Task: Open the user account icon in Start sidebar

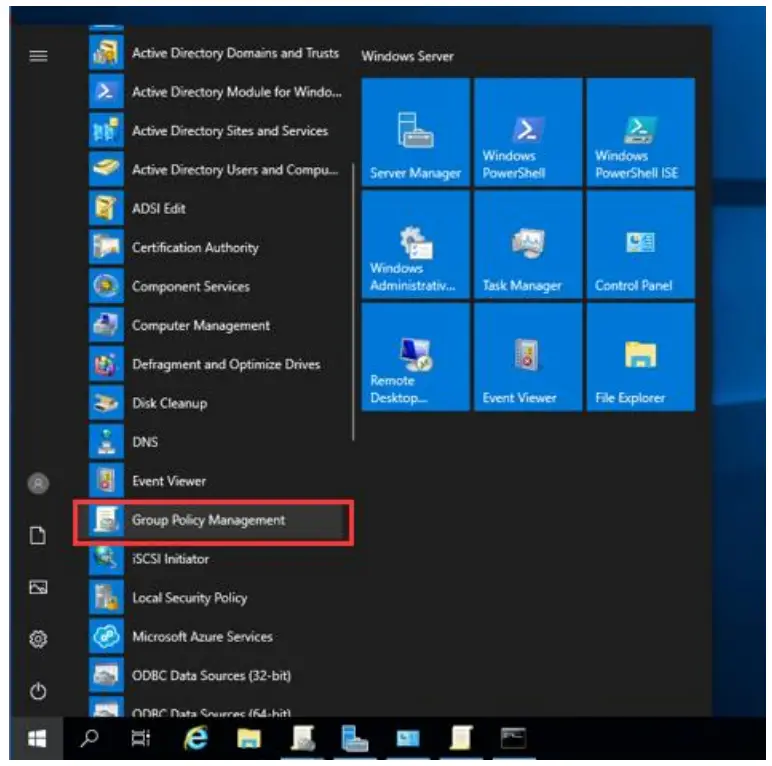Action: (x=38, y=483)
